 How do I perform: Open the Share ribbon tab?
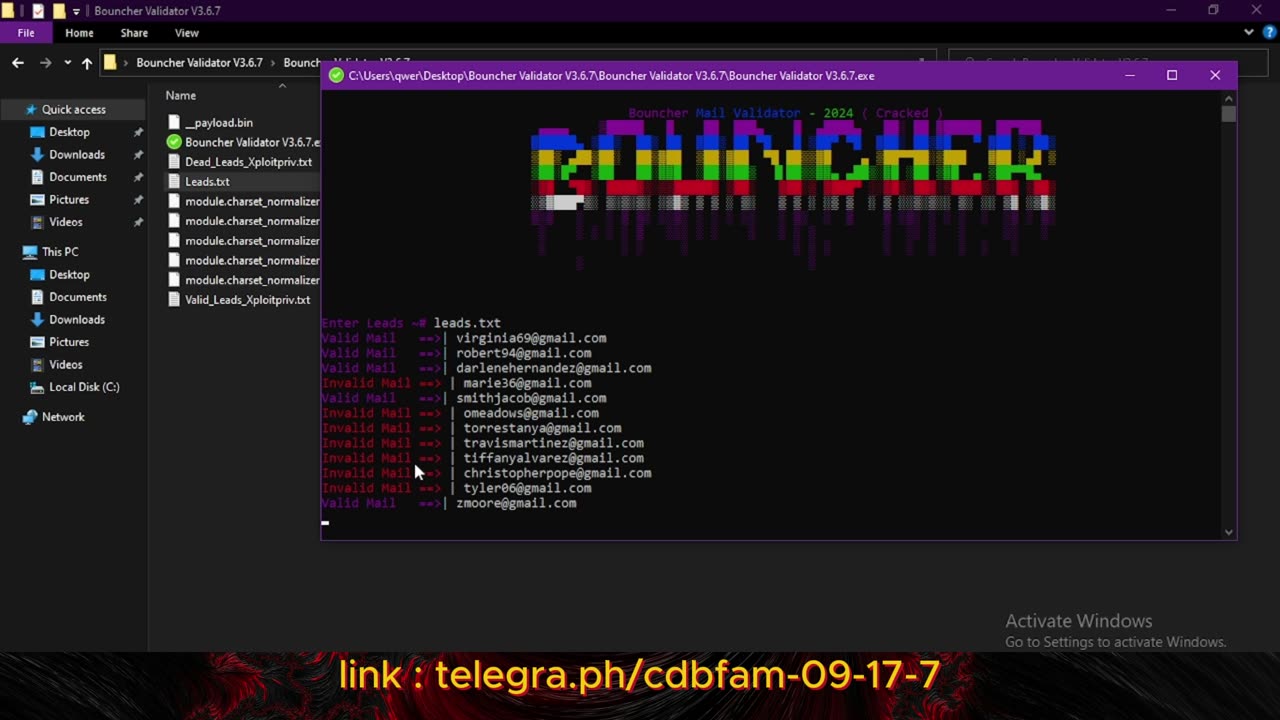point(134,33)
